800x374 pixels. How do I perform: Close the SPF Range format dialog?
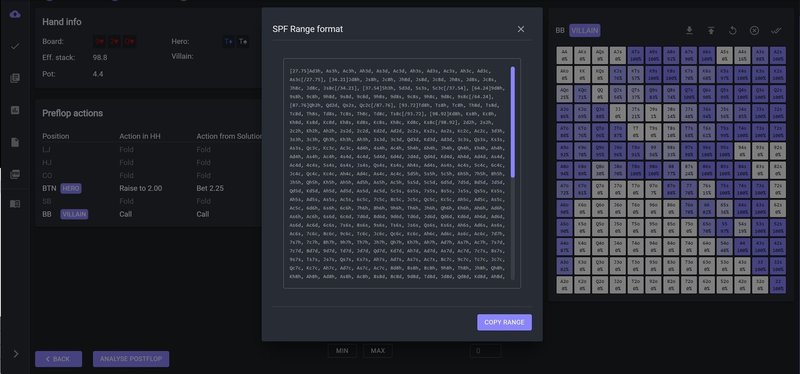(520, 29)
